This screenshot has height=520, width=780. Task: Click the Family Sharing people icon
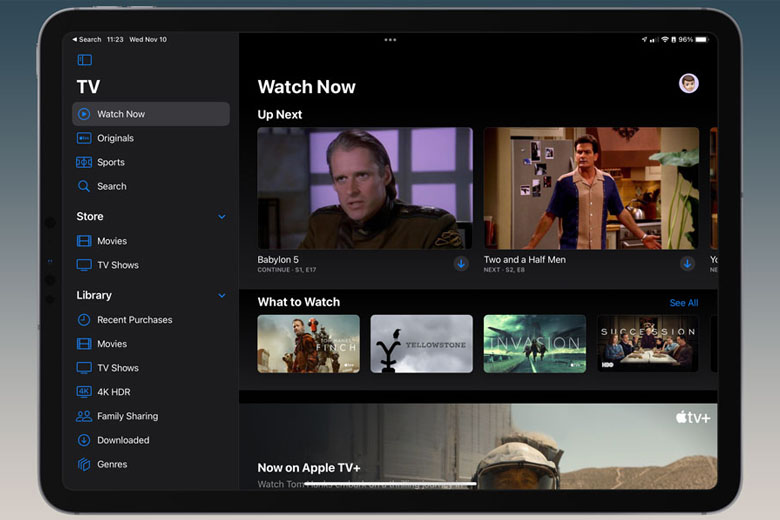(84, 416)
